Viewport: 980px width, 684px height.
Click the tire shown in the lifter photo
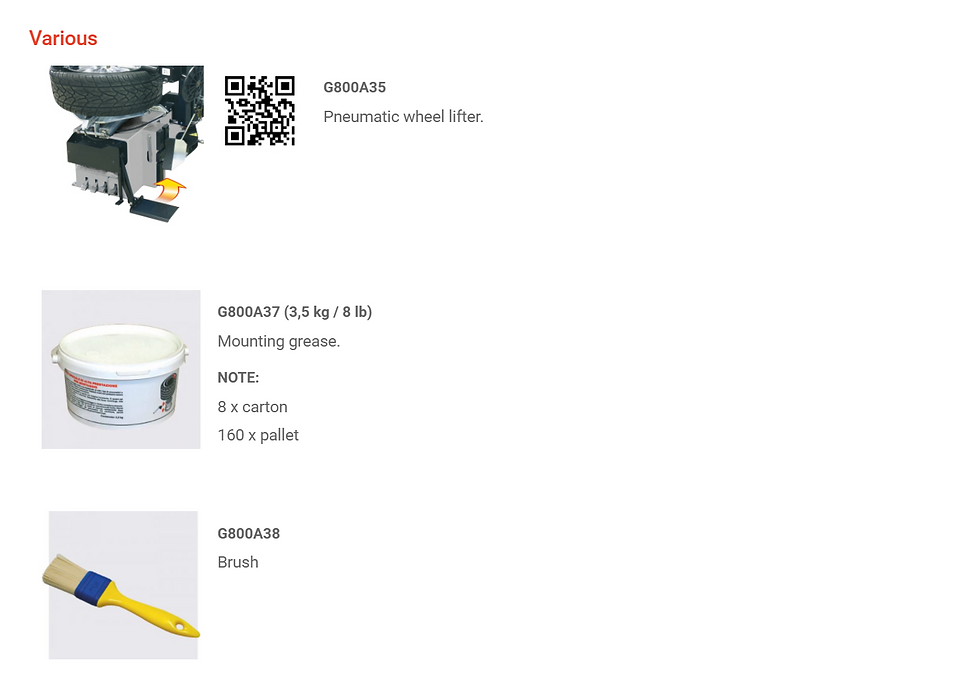(106, 91)
